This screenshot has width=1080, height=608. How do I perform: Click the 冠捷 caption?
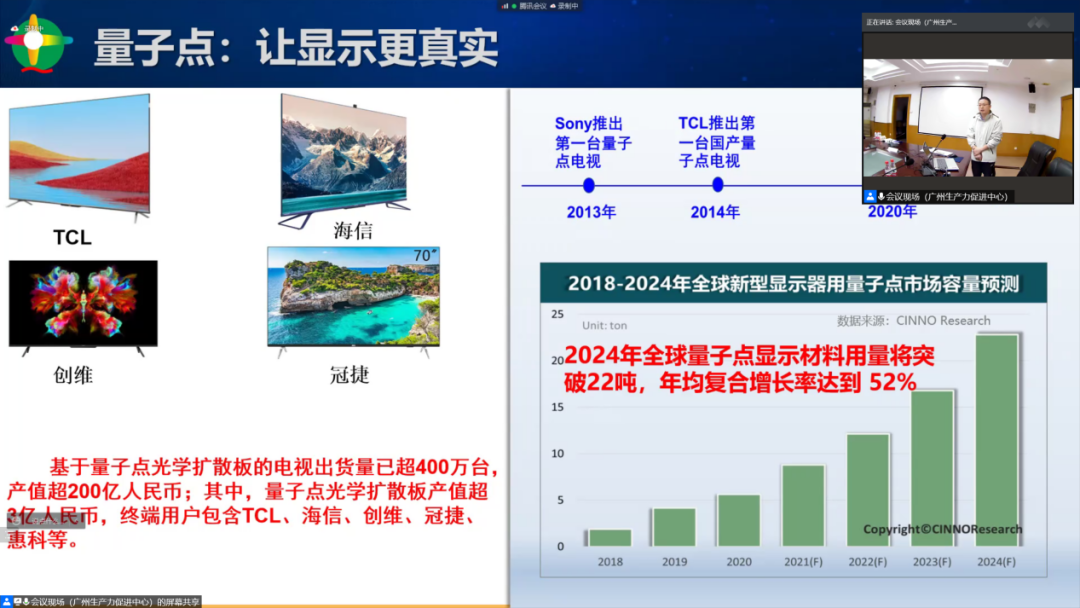click(x=350, y=375)
